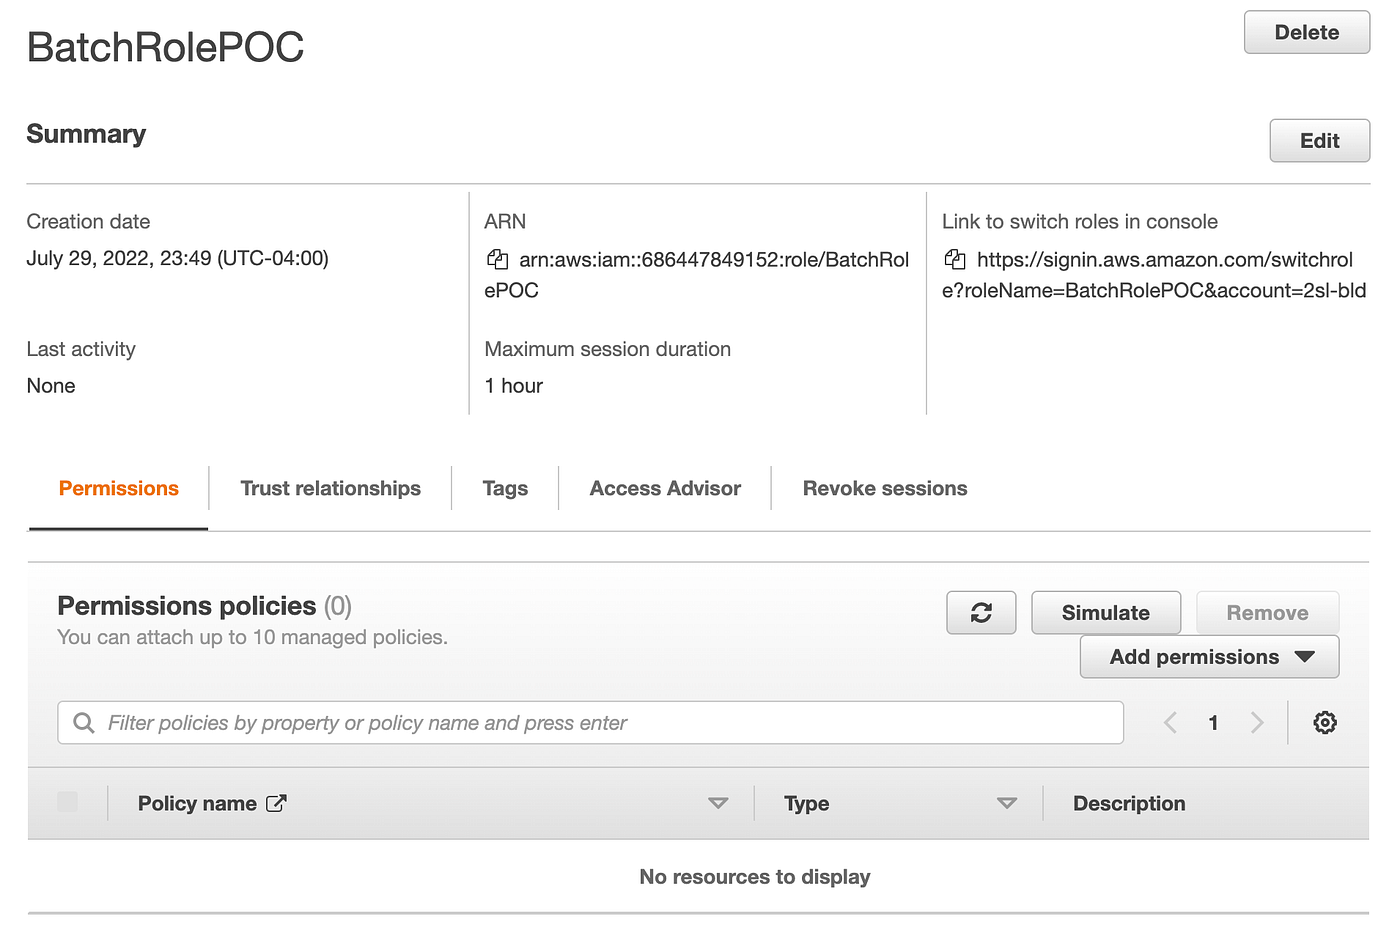
Task: Click the Policy name column header
Action: click(197, 803)
